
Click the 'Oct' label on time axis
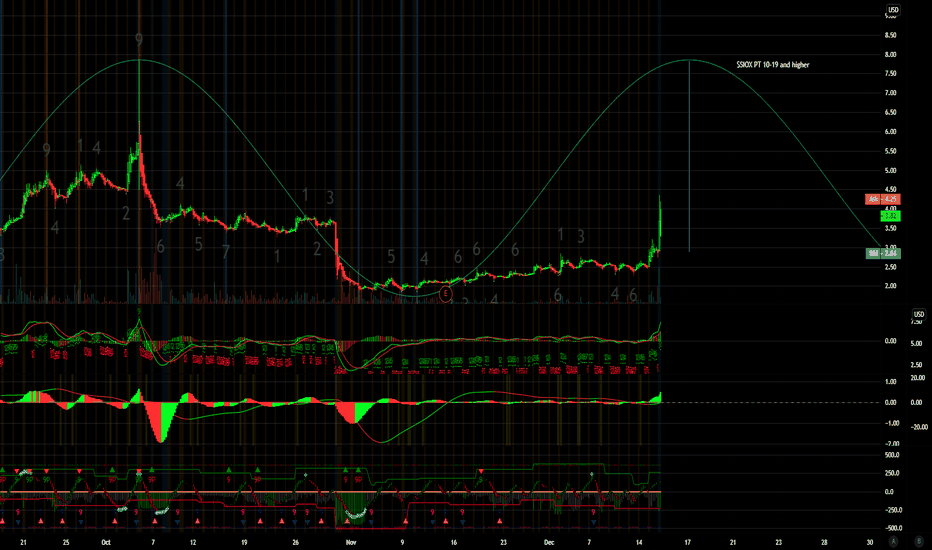tap(106, 542)
